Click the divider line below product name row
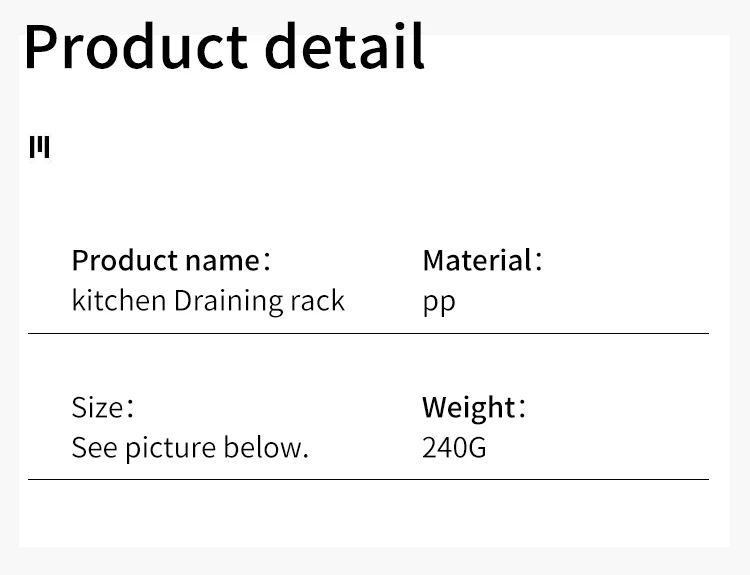 point(368,333)
